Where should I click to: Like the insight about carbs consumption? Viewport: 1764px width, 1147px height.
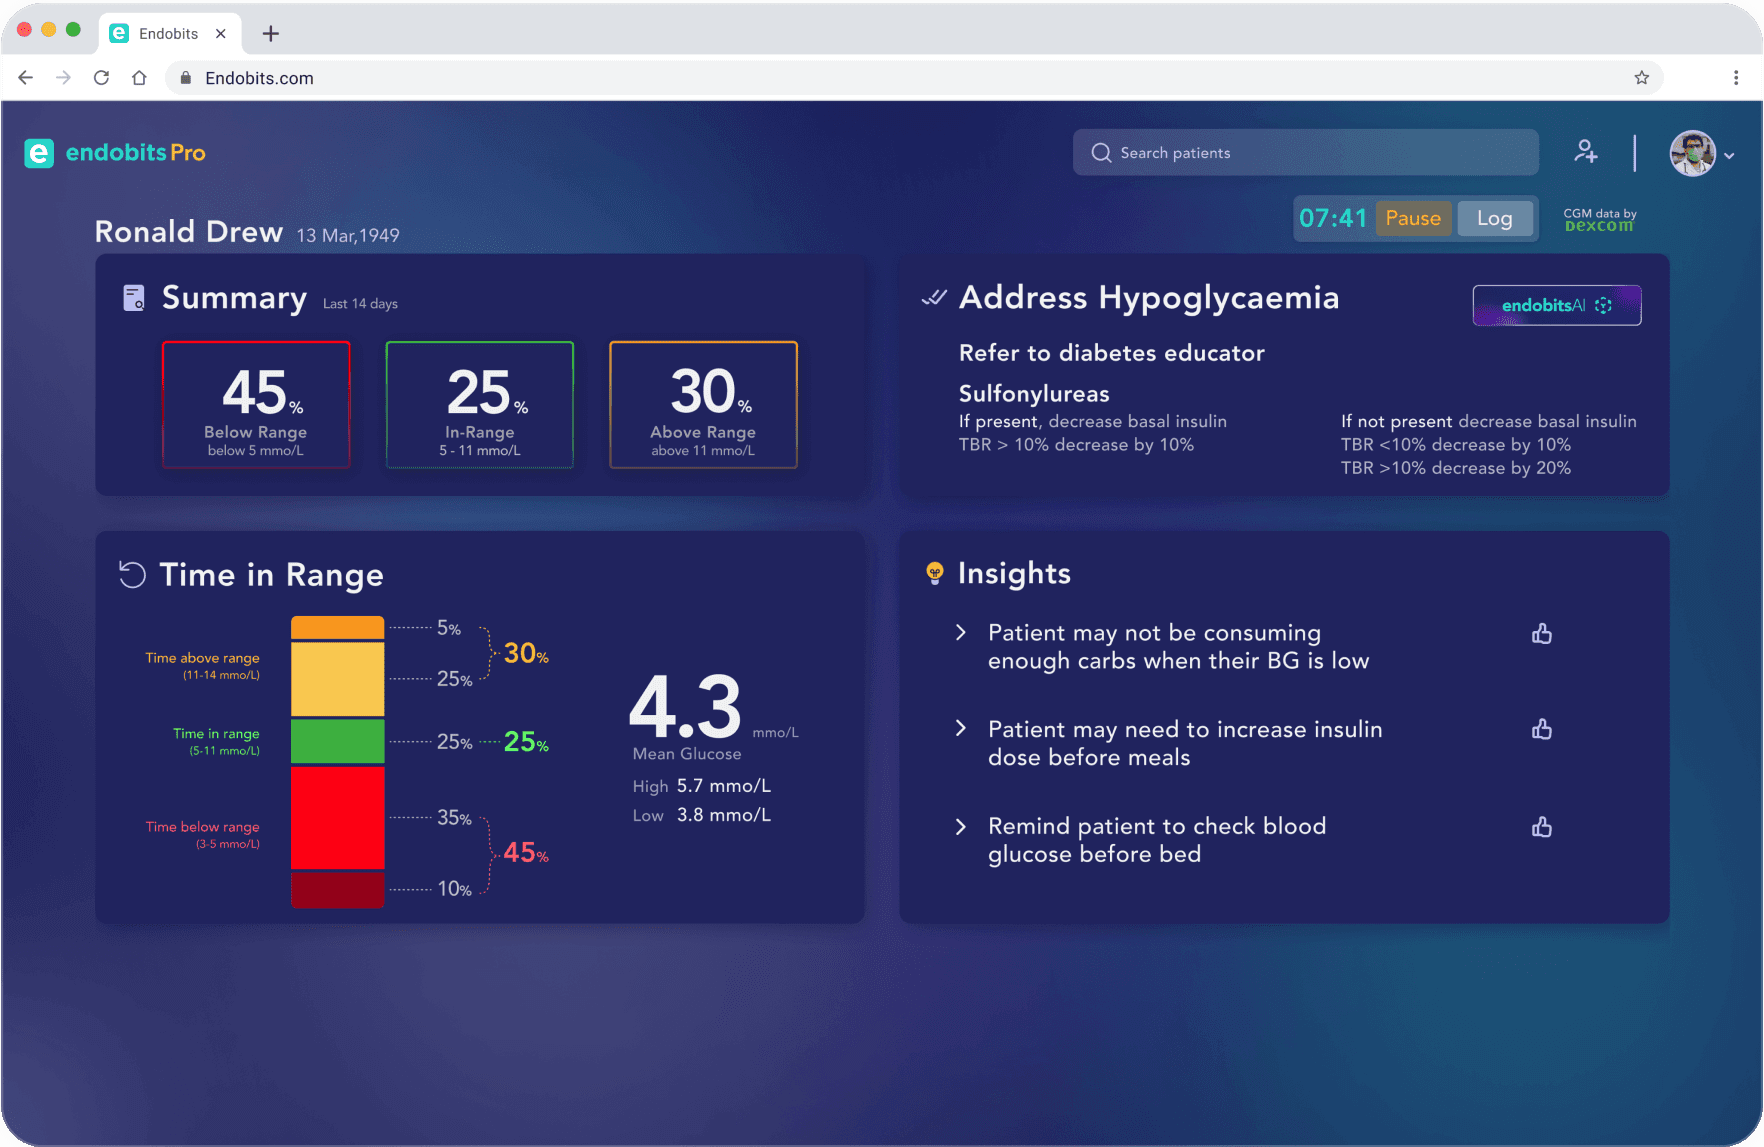pos(1542,633)
